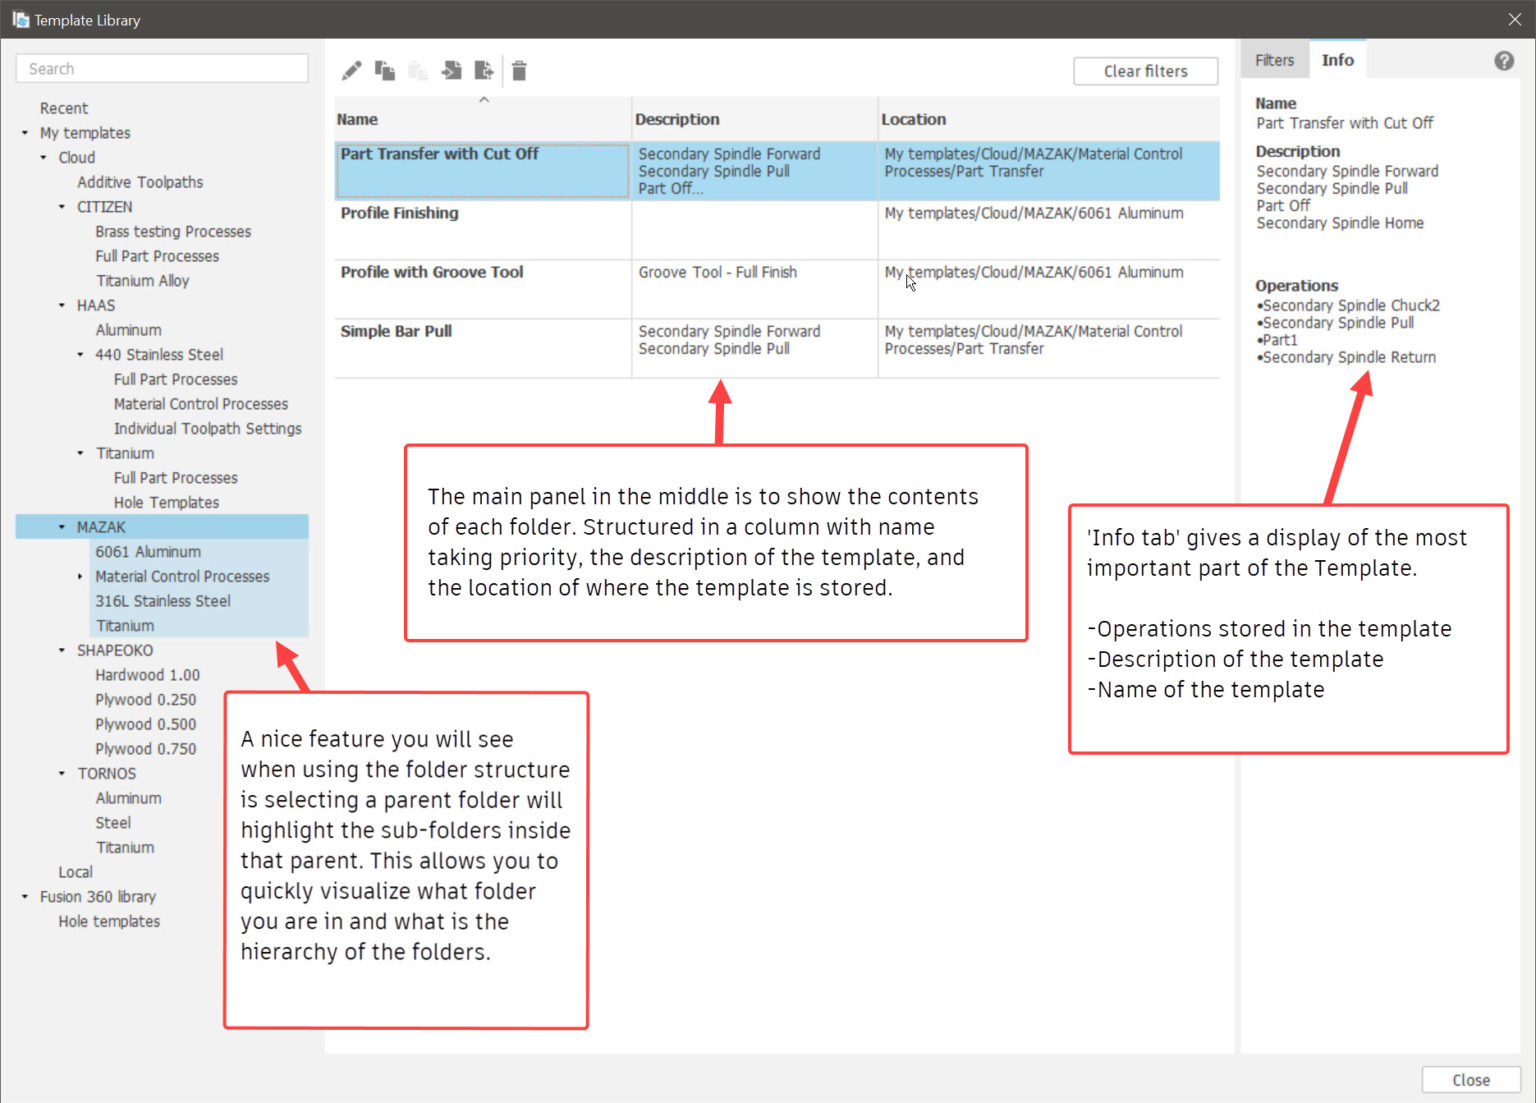Image resolution: width=1536 pixels, height=1103 pixels.
Task: Click the Clear filters button
Action: [1145, 71]
